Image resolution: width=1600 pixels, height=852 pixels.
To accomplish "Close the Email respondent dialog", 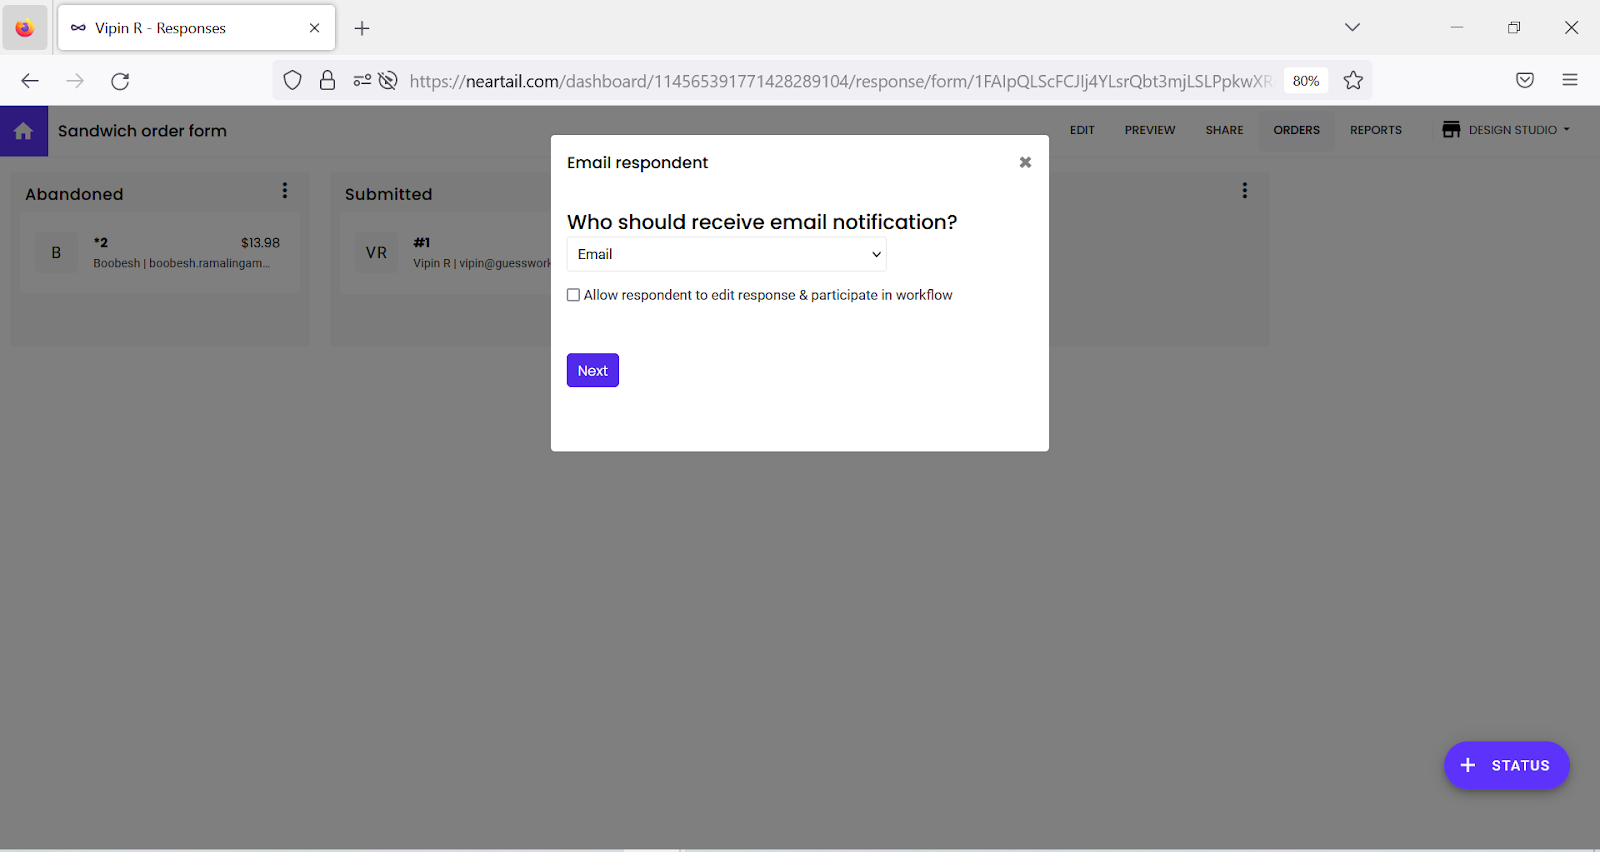I will (x=1025, y=162).
